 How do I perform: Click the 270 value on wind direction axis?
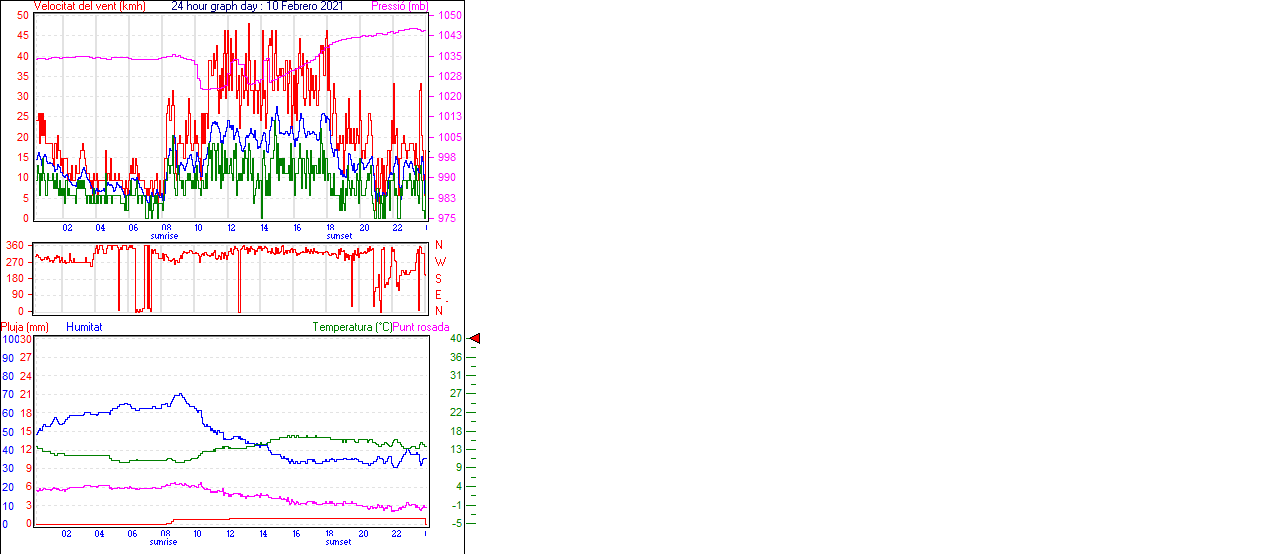click(15, 262)
